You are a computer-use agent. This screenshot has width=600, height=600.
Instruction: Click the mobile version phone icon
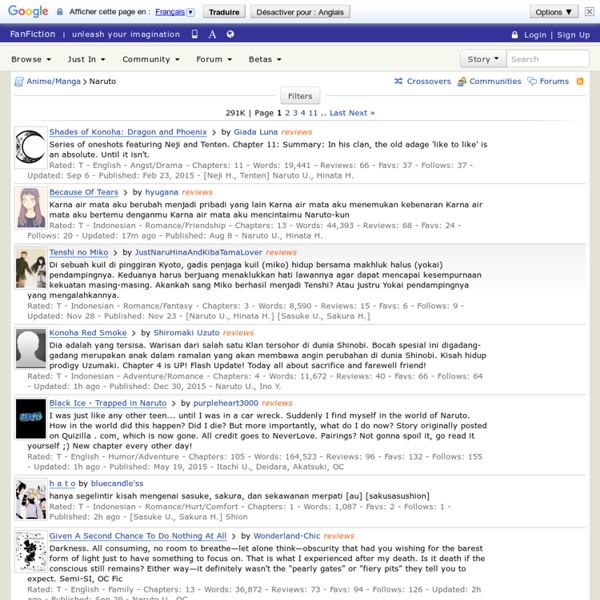[x=195, y=34]
